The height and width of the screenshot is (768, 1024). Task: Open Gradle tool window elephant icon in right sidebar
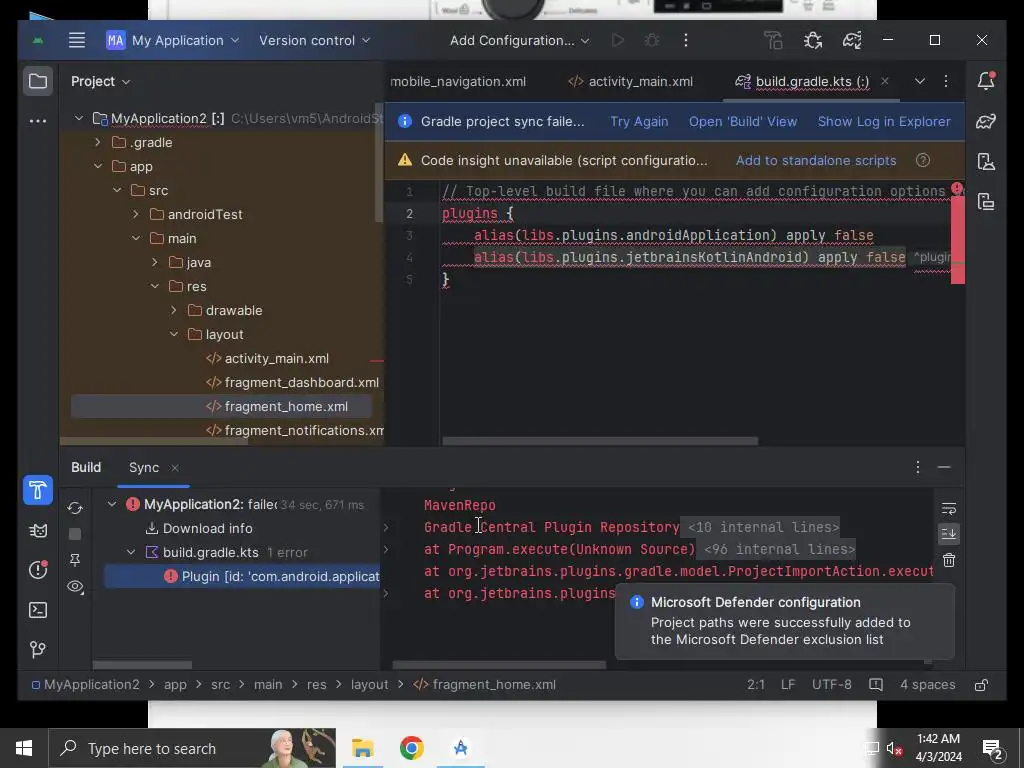pos(986,121)
